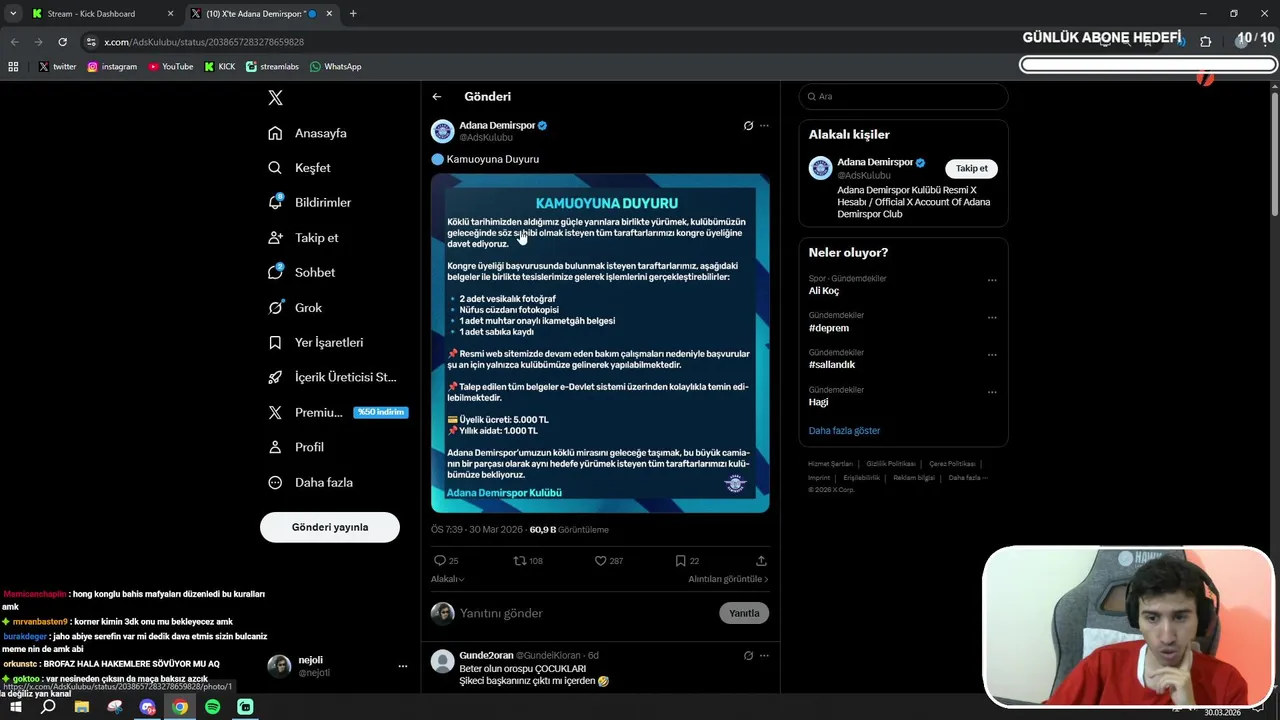Open more options on Gunde2oran reply

coord(764,656)
